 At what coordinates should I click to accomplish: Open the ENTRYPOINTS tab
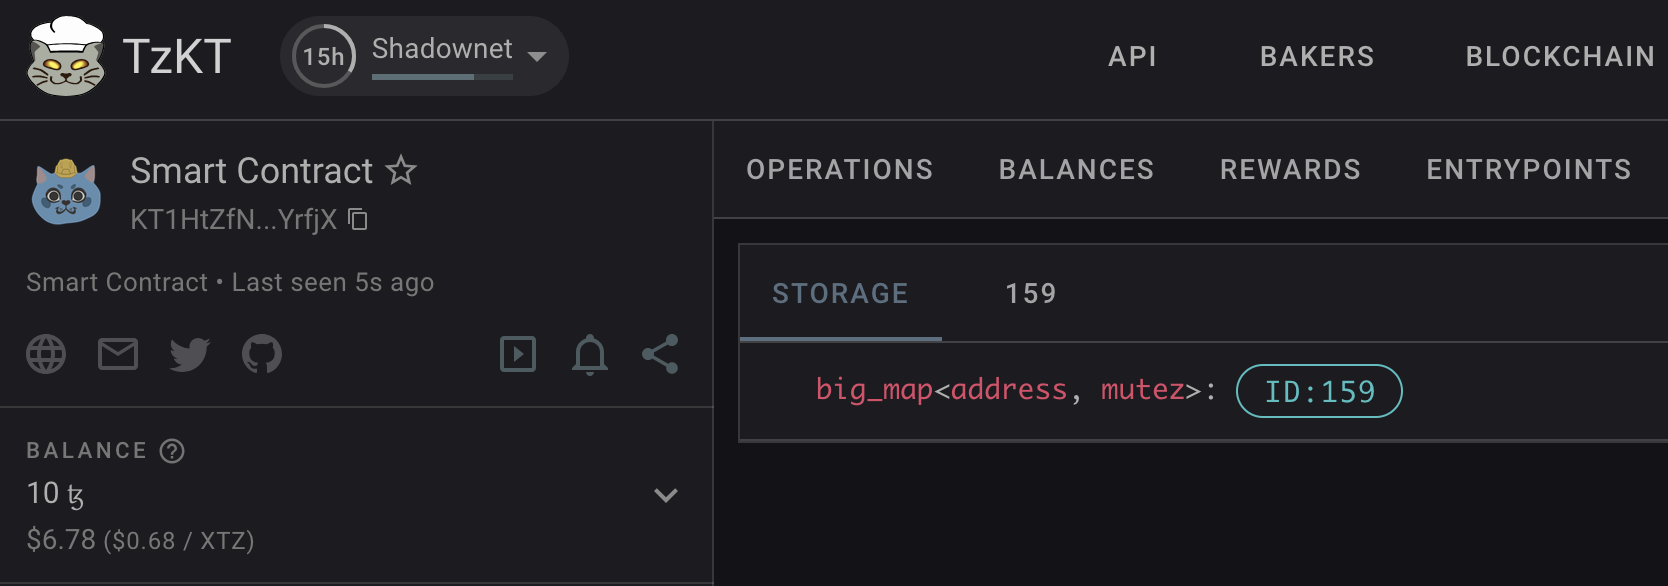(1528, 169)
